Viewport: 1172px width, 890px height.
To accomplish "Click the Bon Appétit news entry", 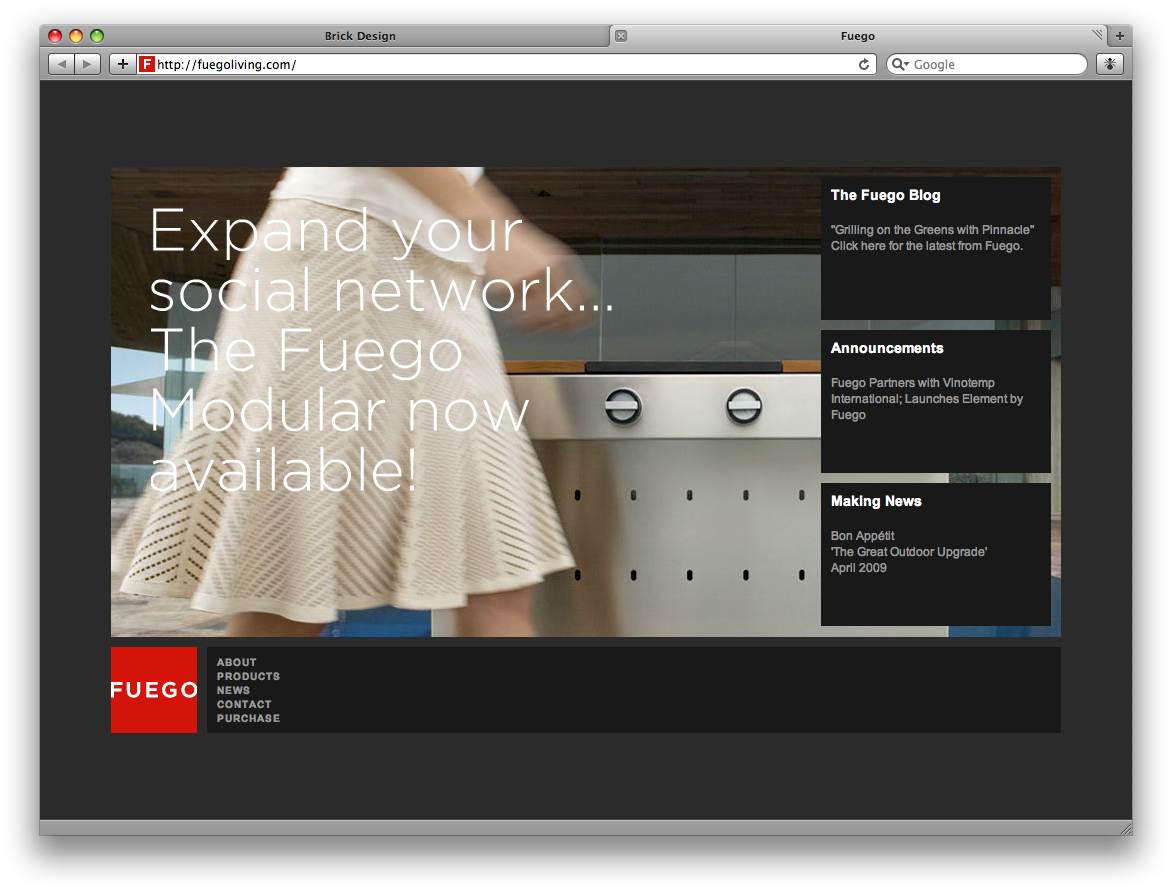I will [x=863, y=536].
